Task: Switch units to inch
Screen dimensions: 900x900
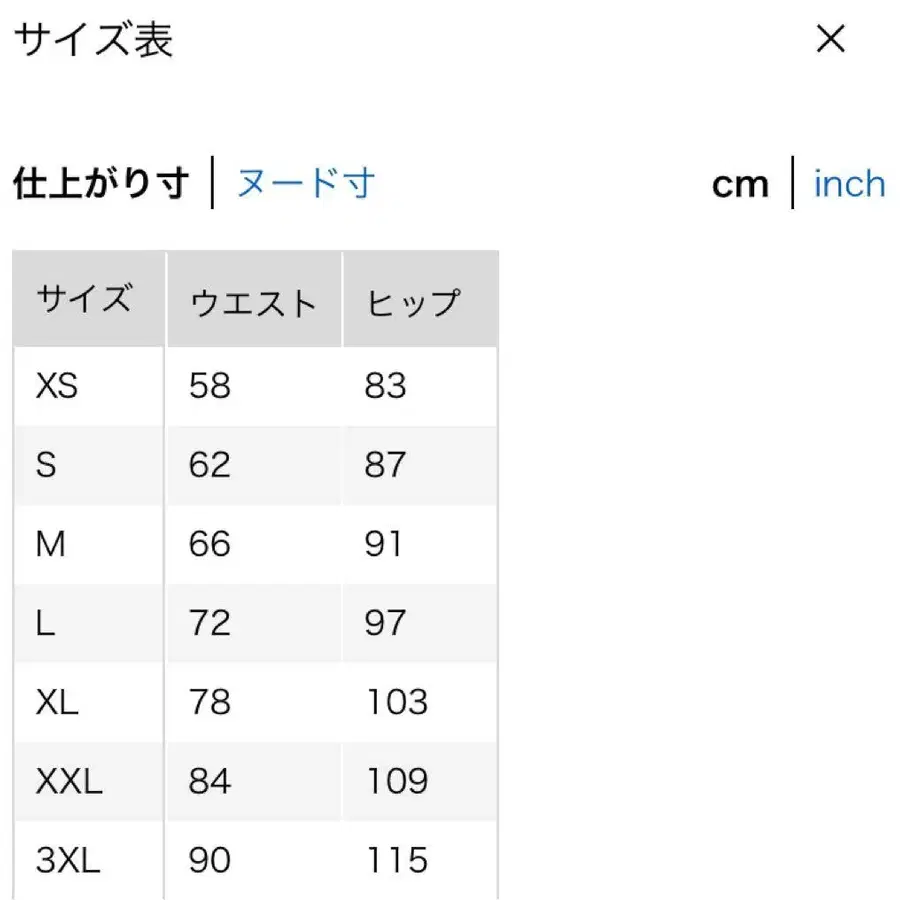Action: pos(849,183)
